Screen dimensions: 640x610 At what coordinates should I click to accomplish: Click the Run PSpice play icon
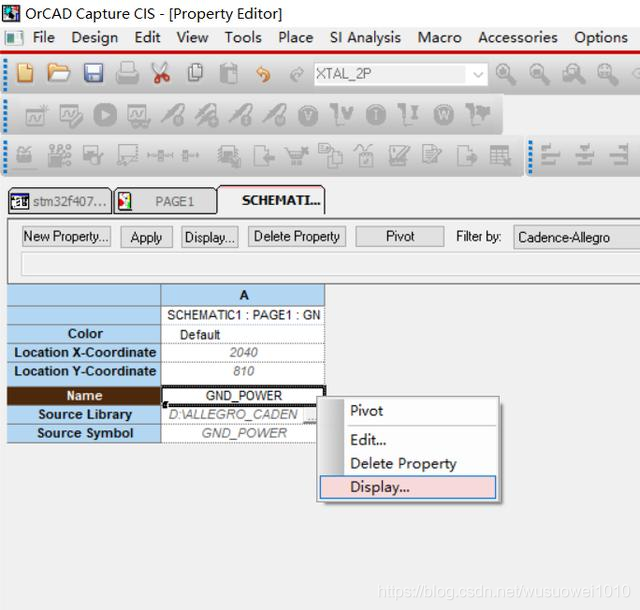[105, 115]
